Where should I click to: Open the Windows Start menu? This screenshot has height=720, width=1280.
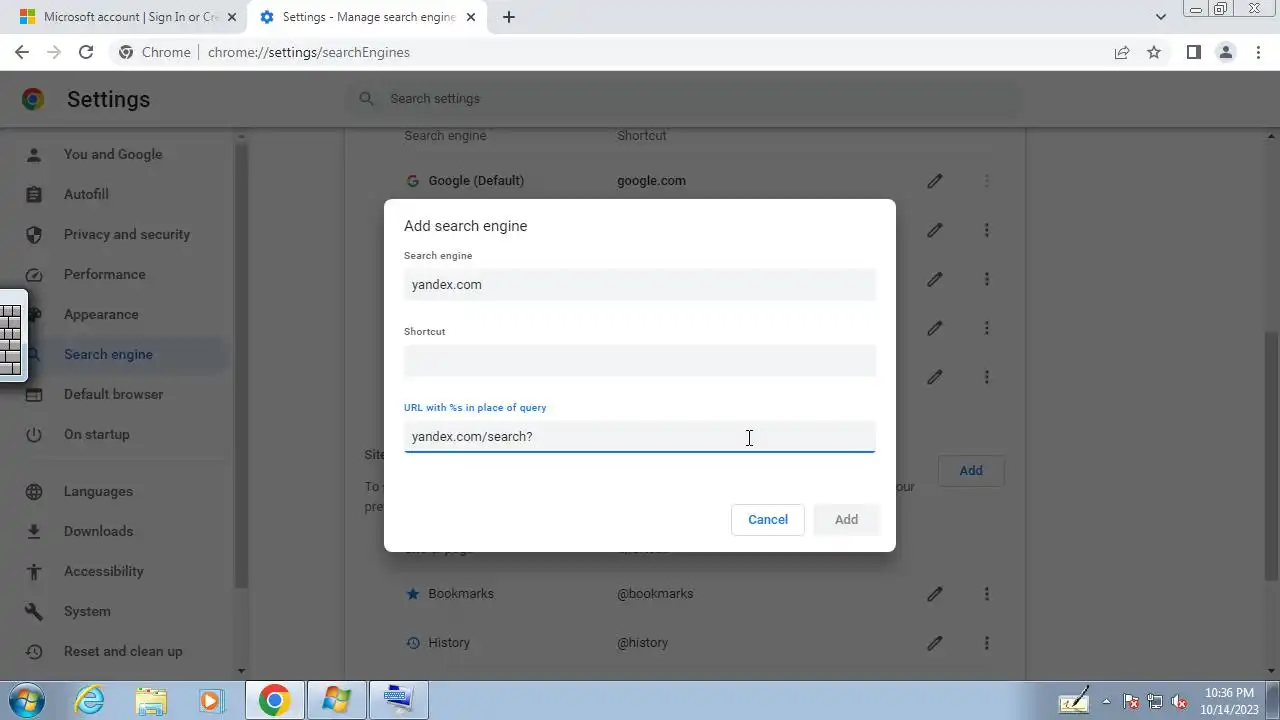pos(27,700)
